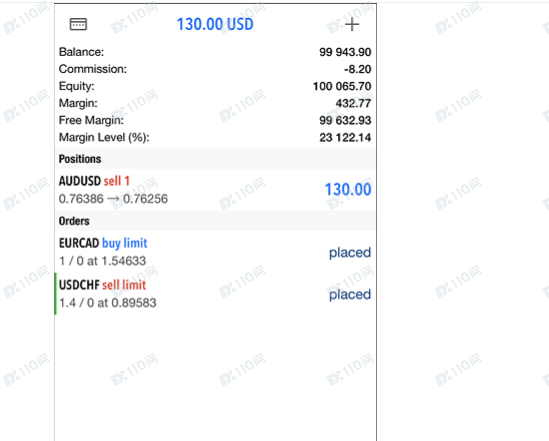
Task: Open the EURCAD buy limit order
Action: [x=215, y=252]
